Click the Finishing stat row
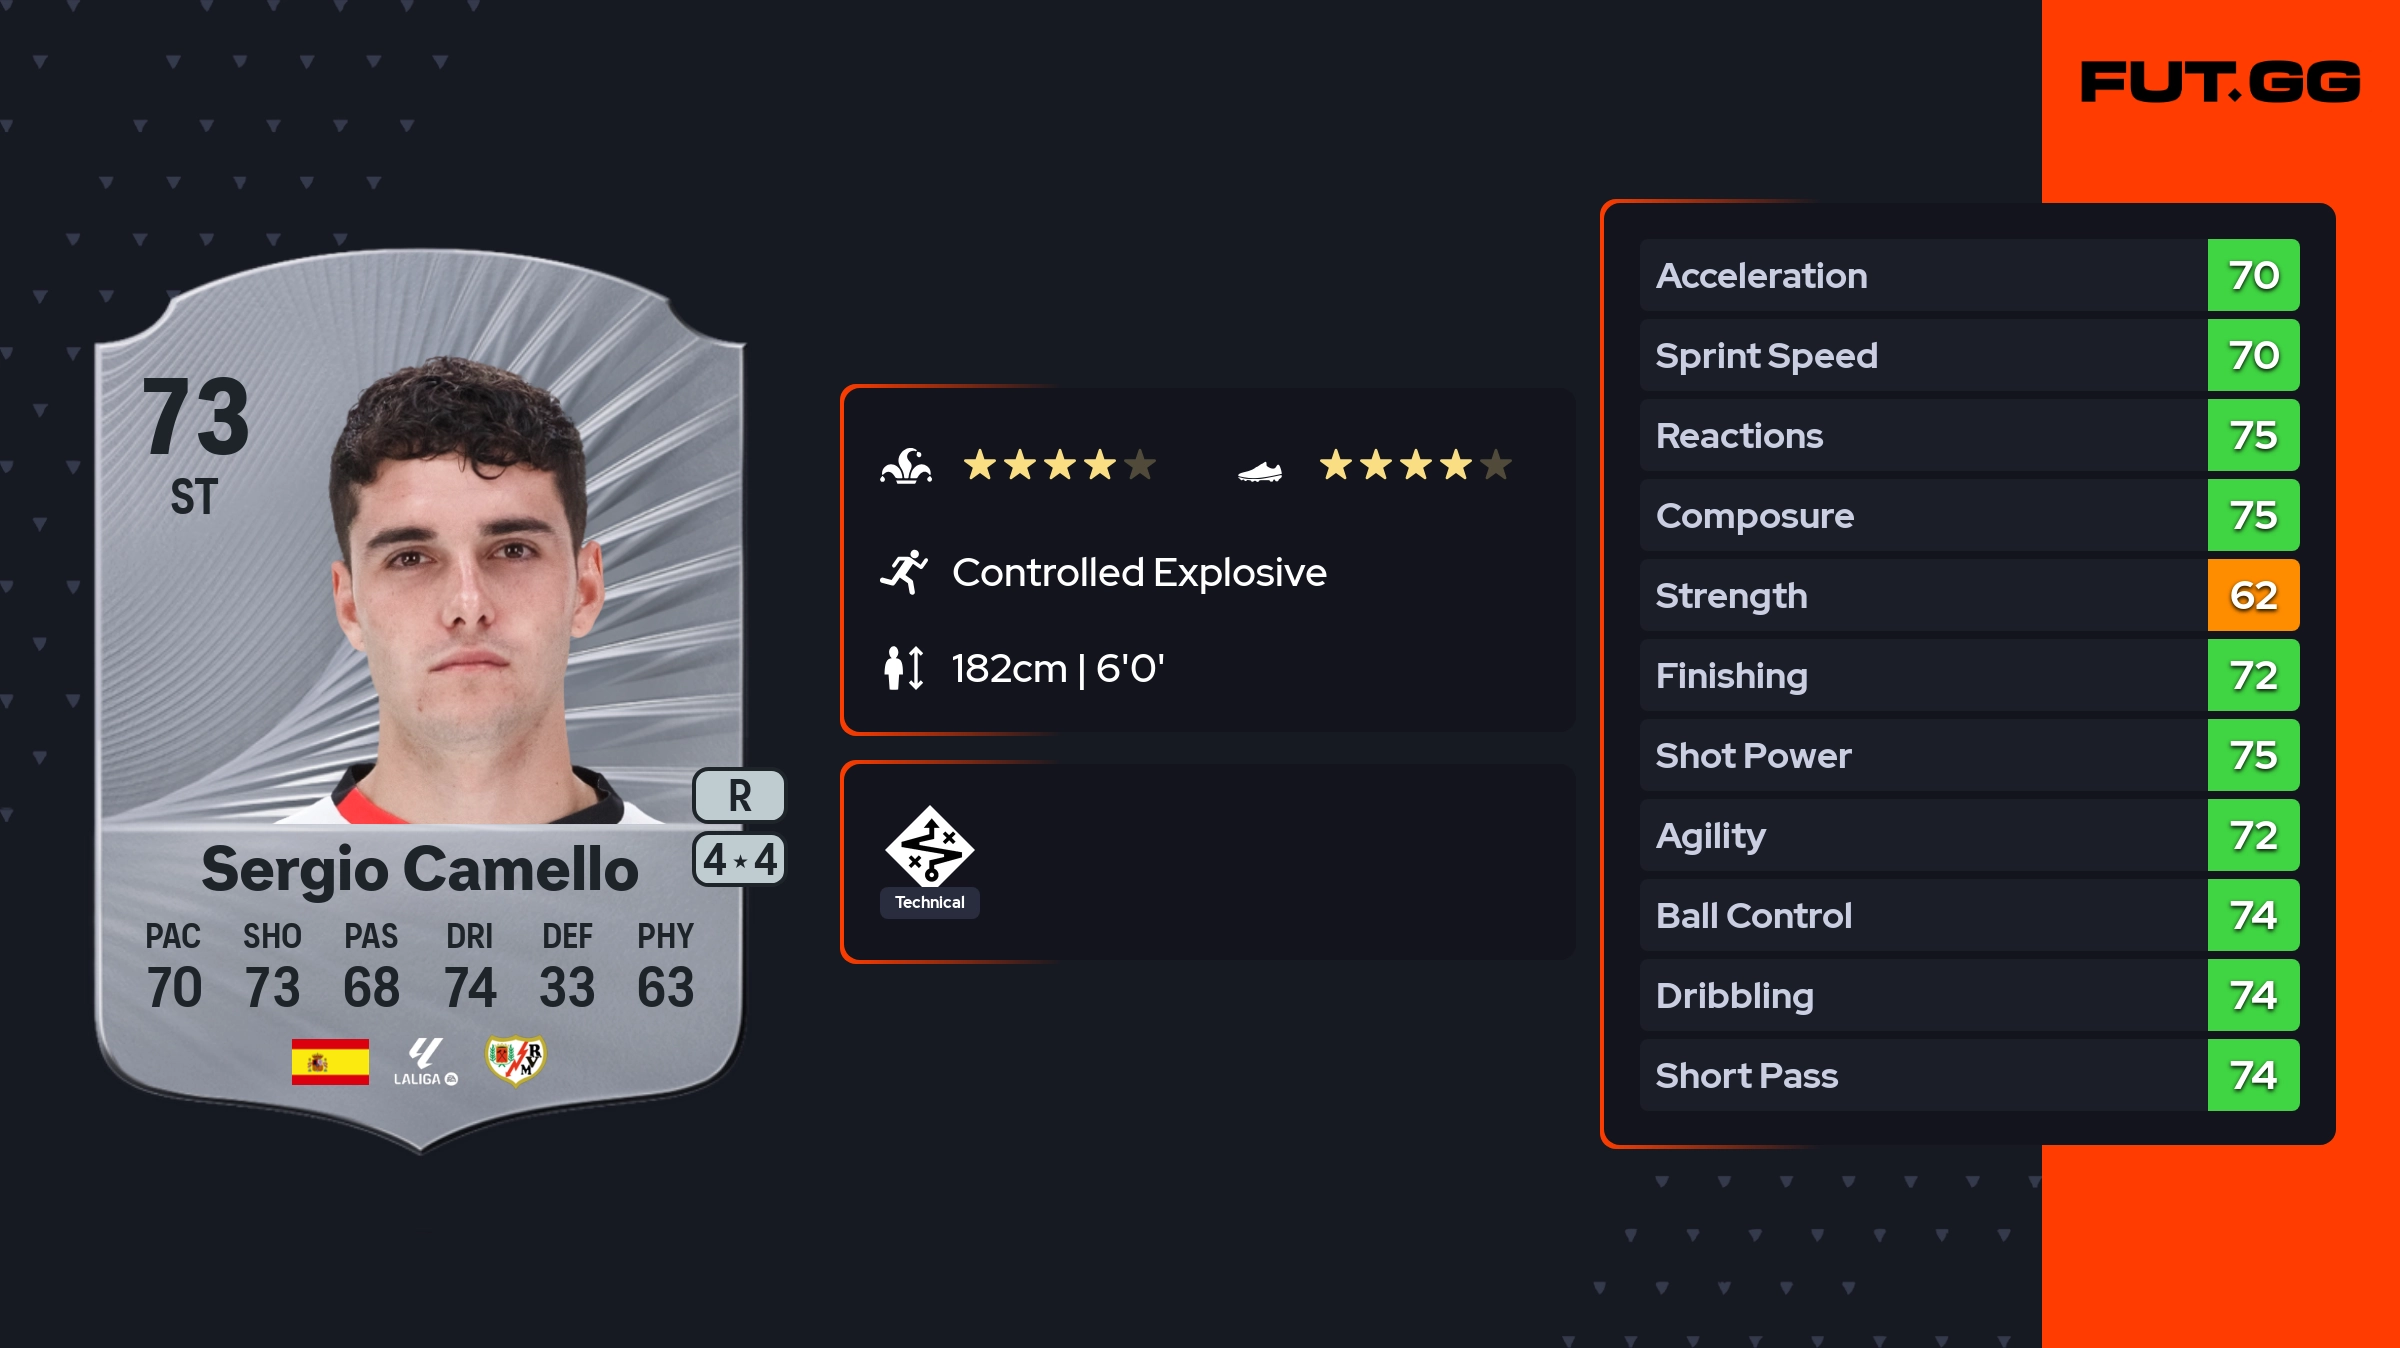The height and width of the screenshot is (1348, 2400). (x=1922, y=676)
